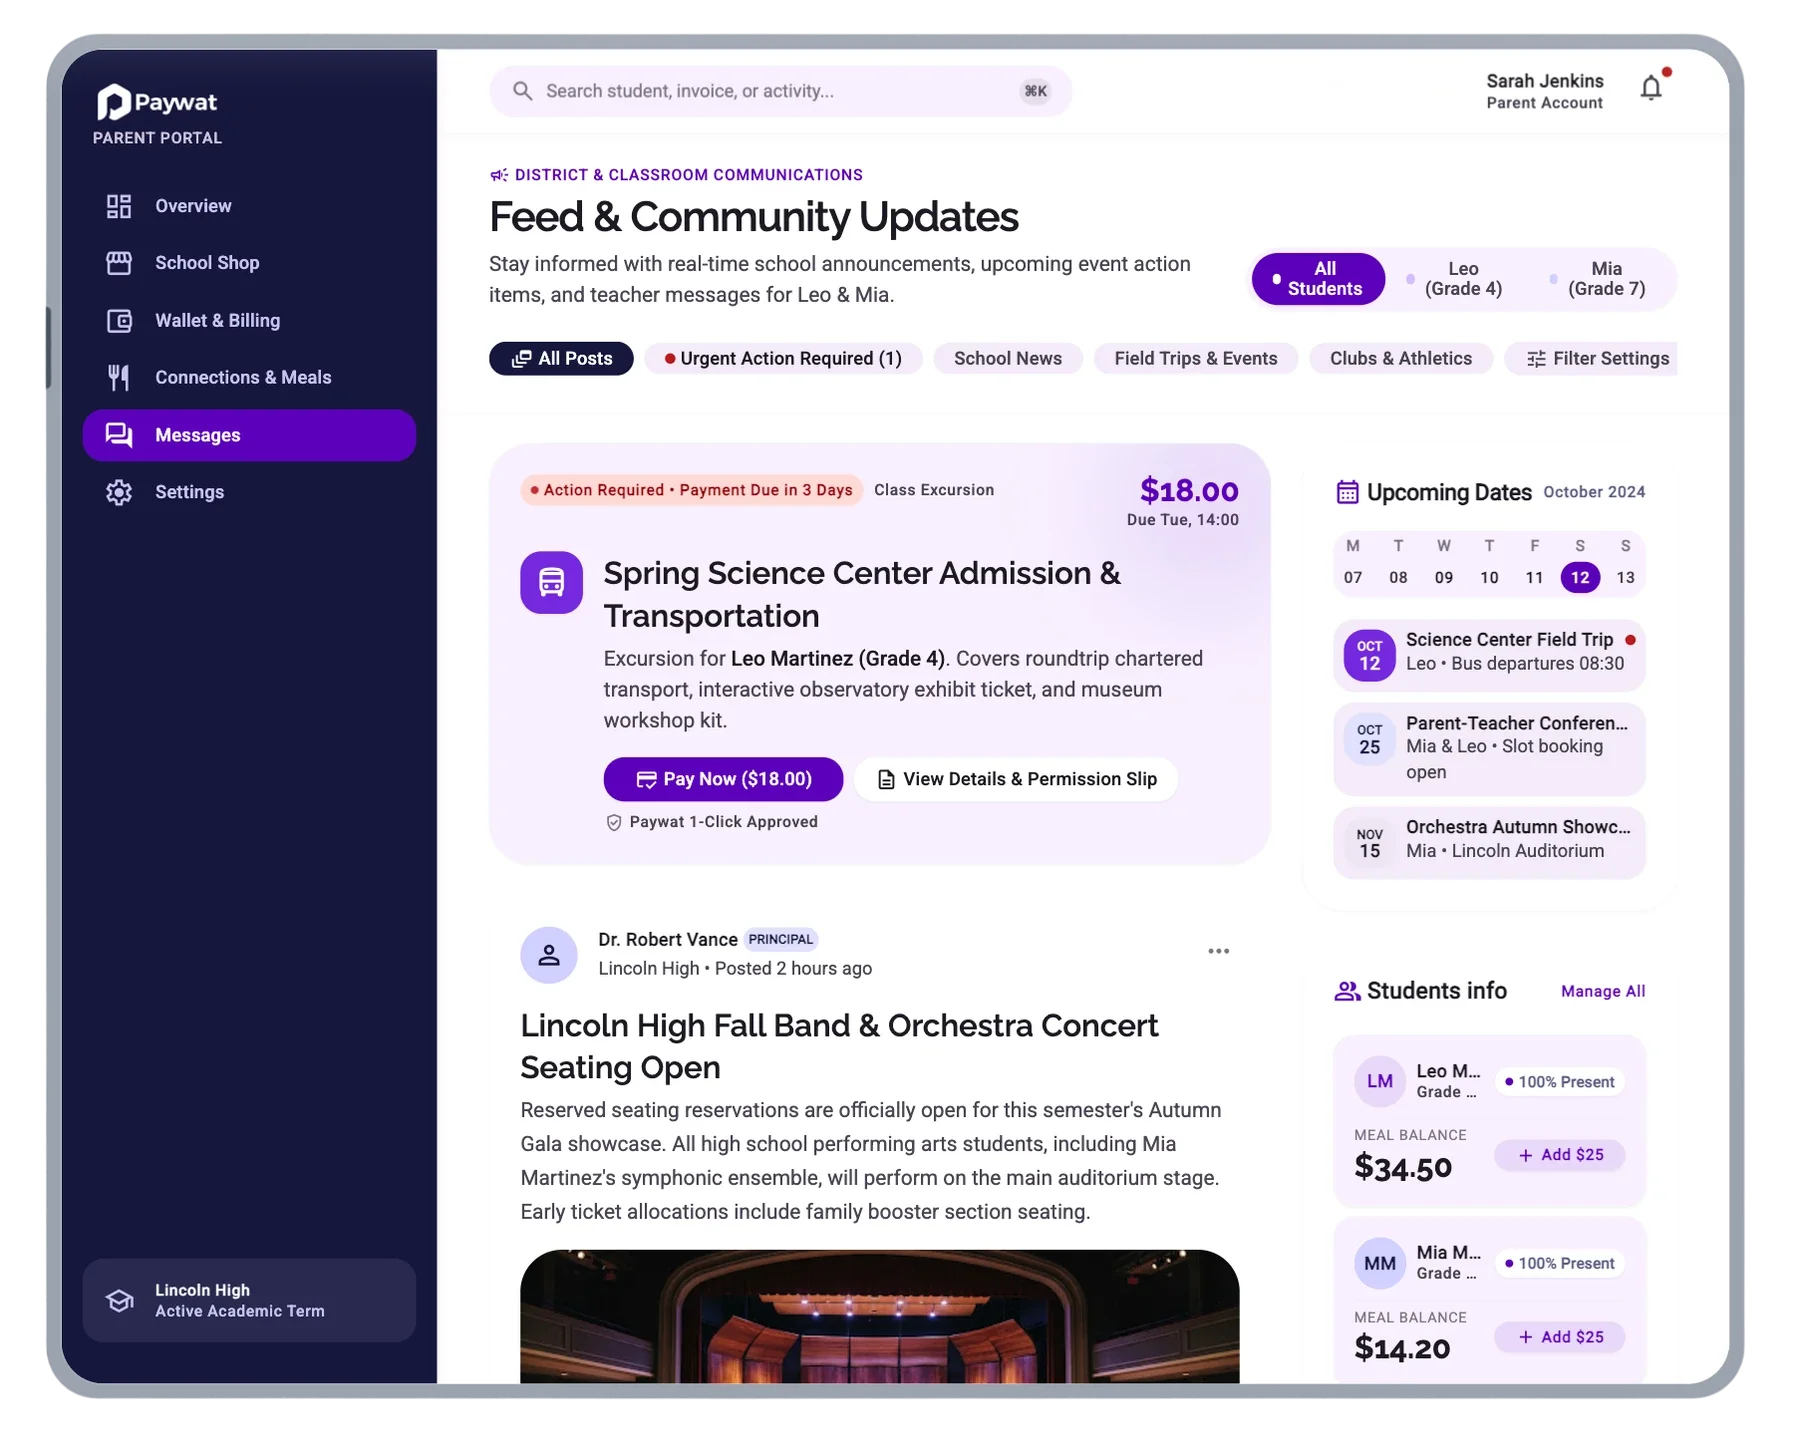The width and height of the screenshot is (1800, 1429).
Task: Click the Messages chat bubbles icon
Action: [119, 435]
